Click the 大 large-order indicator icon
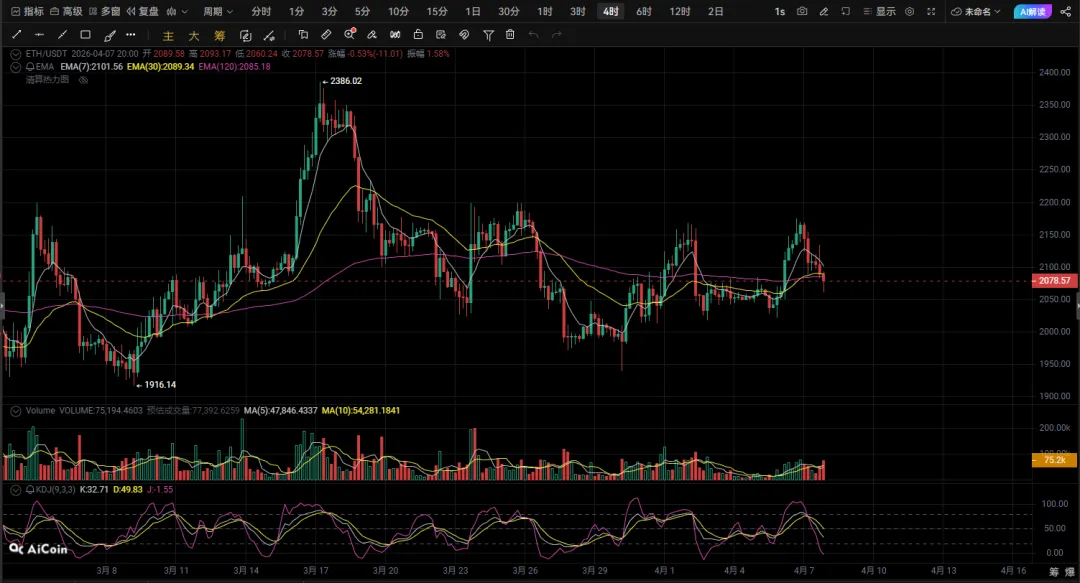1080x583 pixels. (x=194, y=36)
